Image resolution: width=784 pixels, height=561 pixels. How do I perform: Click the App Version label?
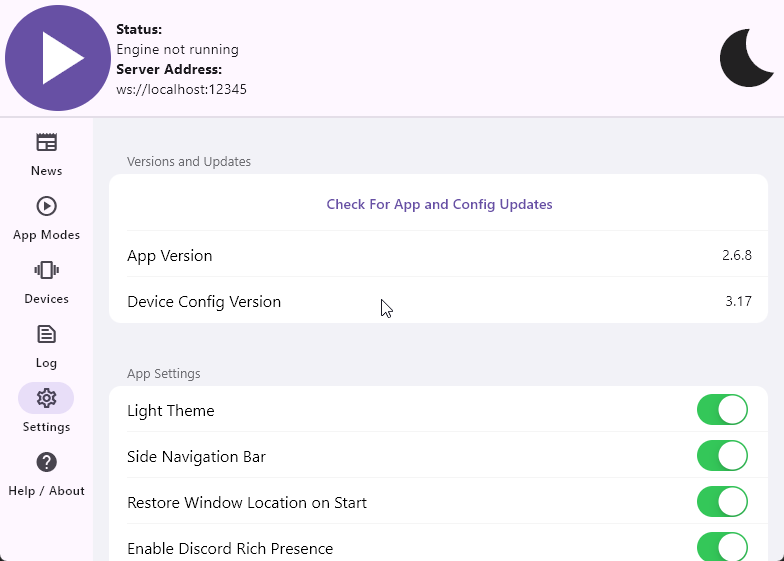[170, 256]
